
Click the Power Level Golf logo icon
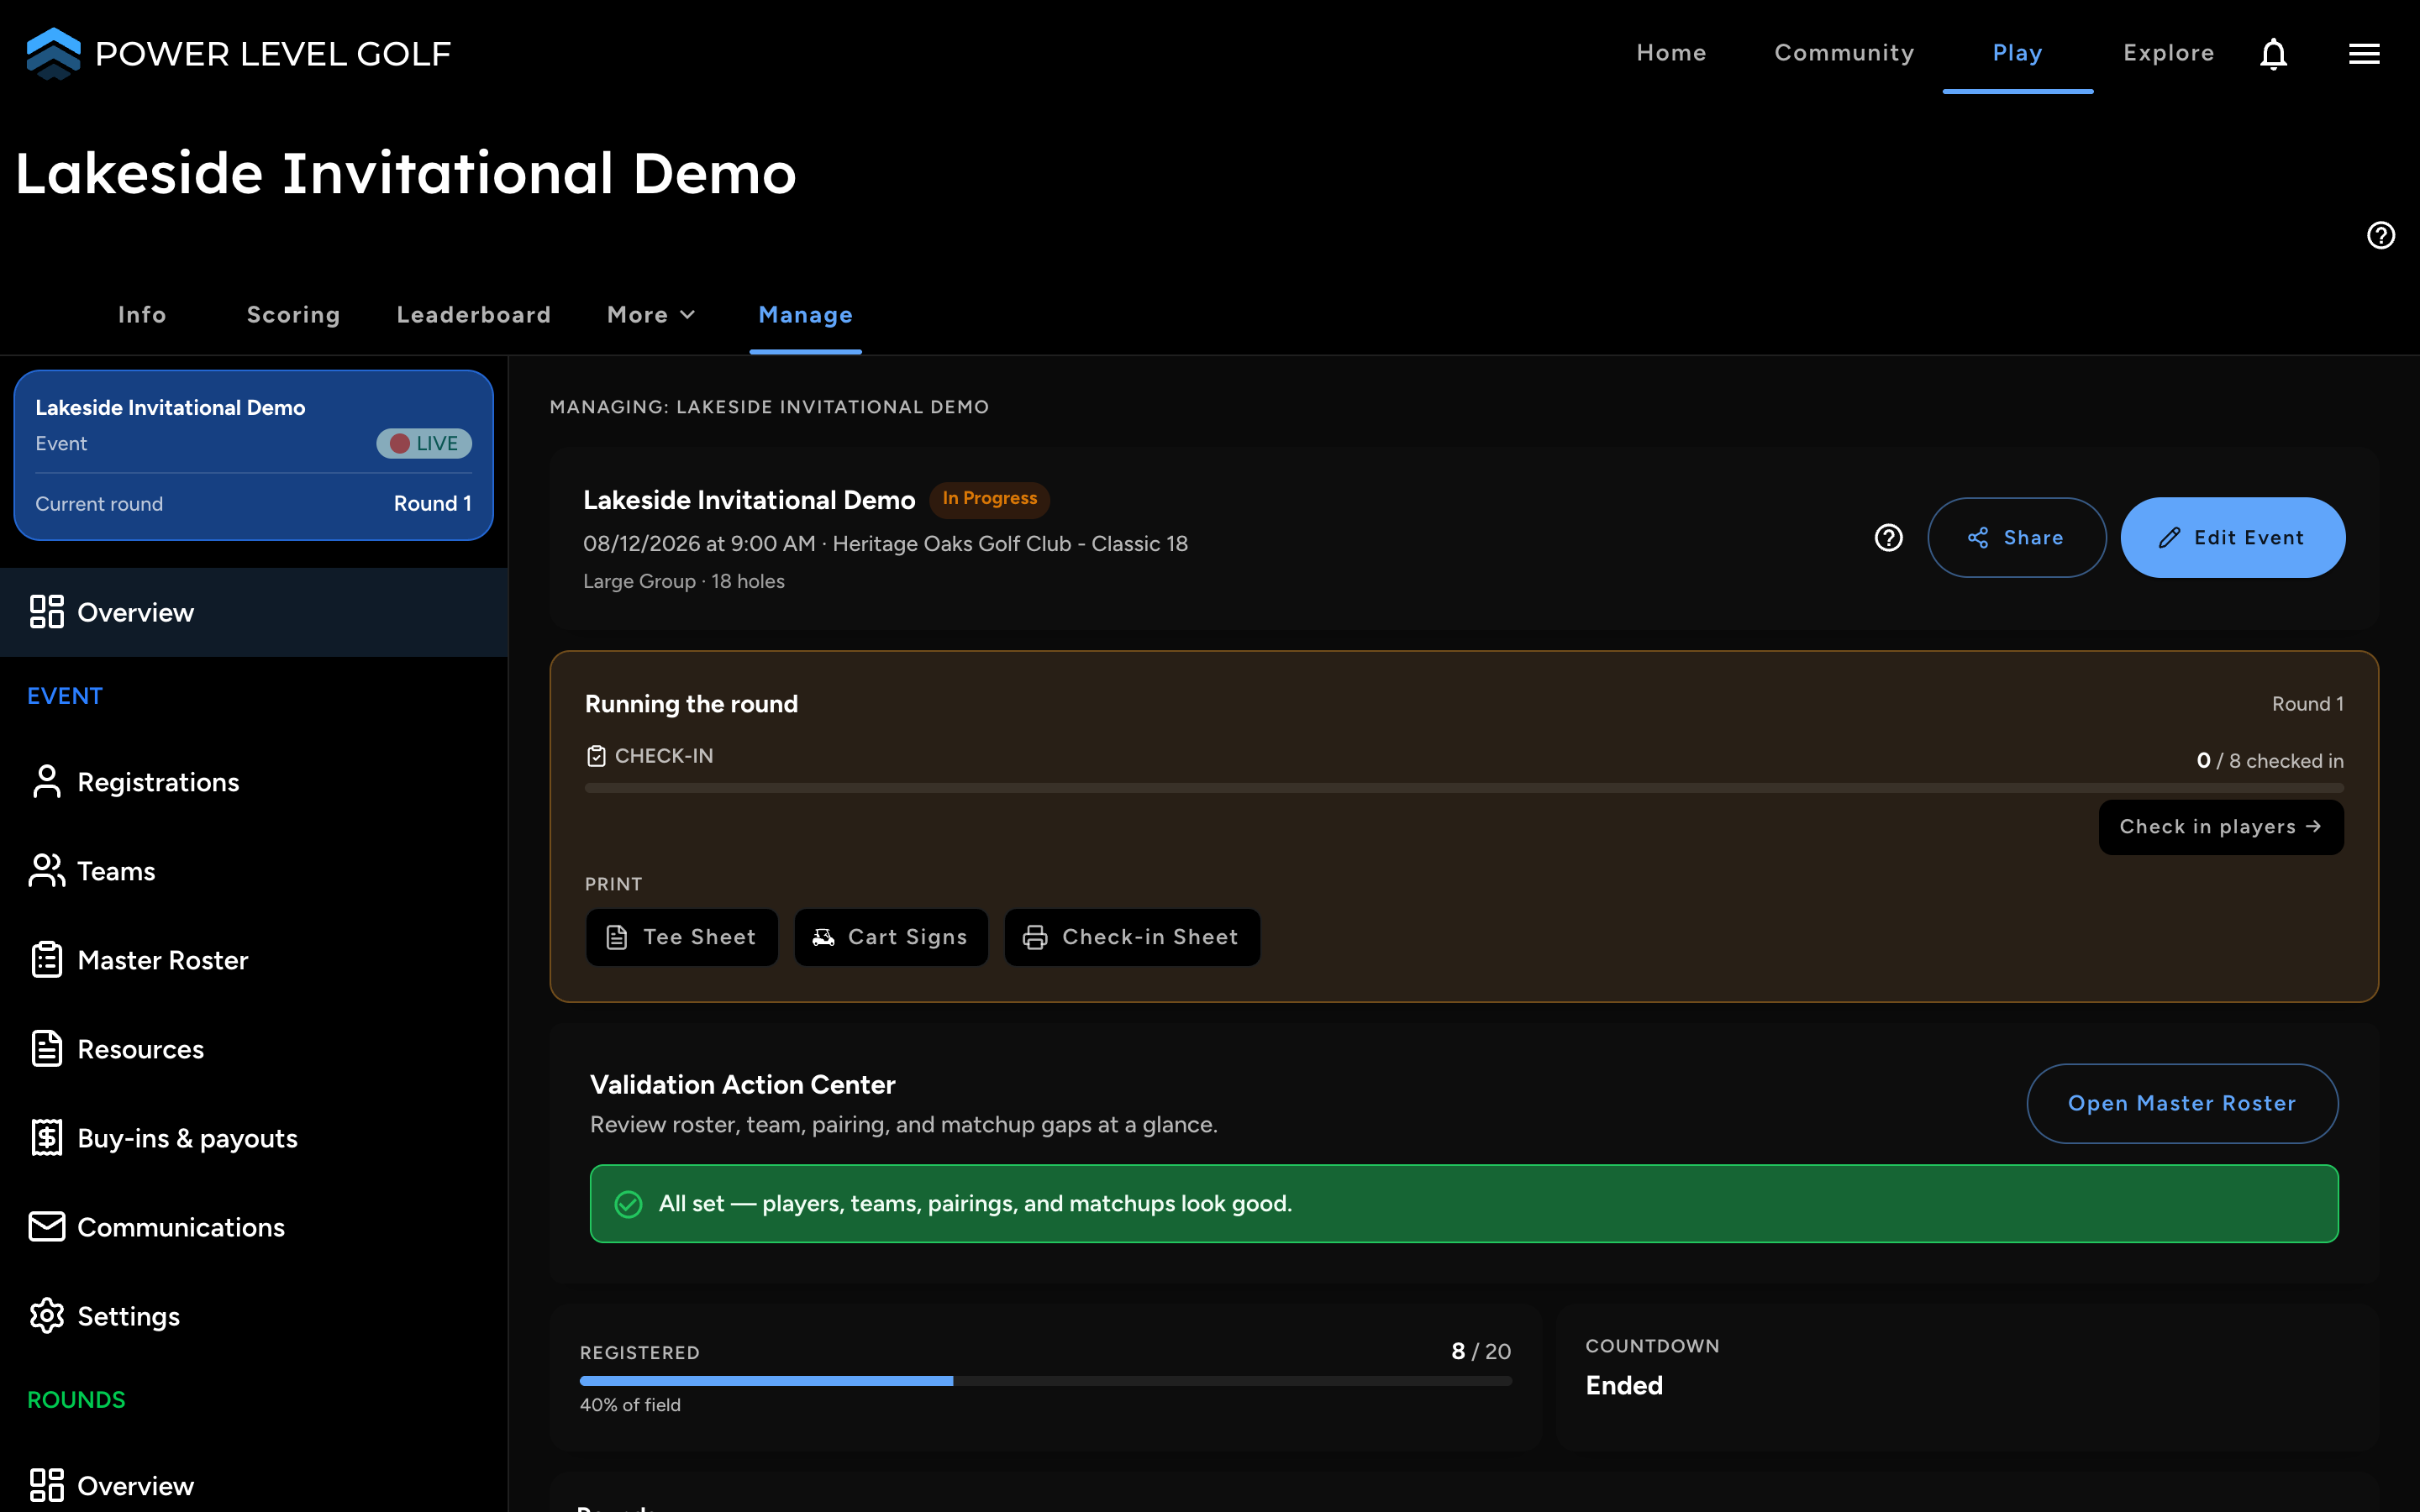point(53,53)
